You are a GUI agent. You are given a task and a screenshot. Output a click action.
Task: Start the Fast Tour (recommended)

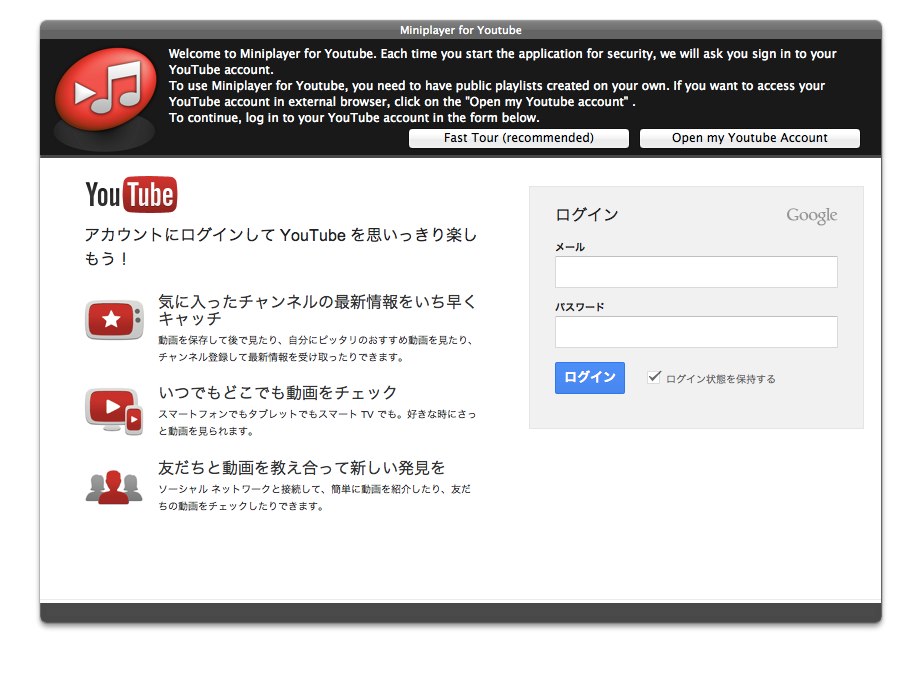(519, 138)
